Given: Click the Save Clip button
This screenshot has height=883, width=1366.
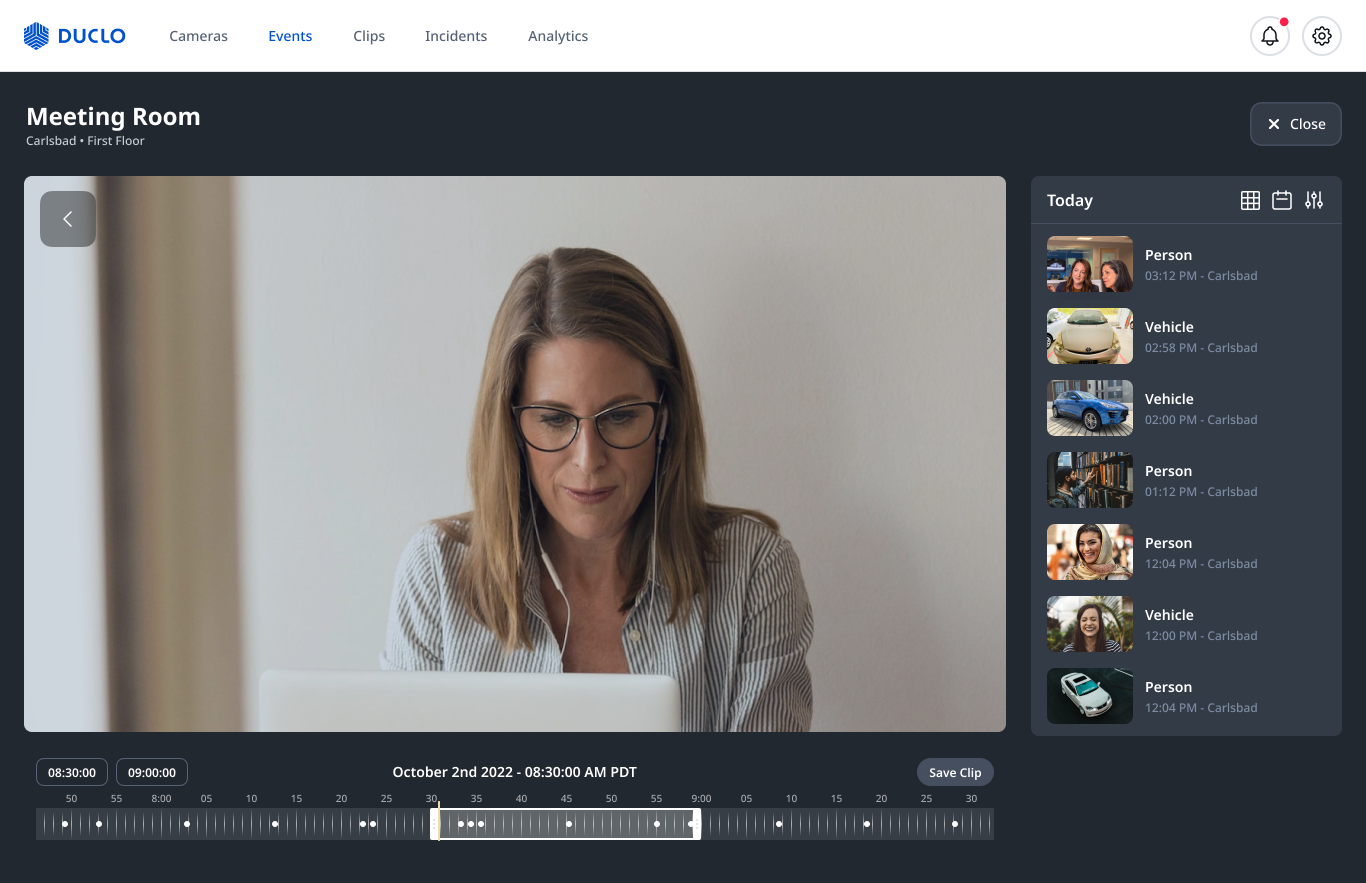Looking at the screenshot, I should [955, 772].
